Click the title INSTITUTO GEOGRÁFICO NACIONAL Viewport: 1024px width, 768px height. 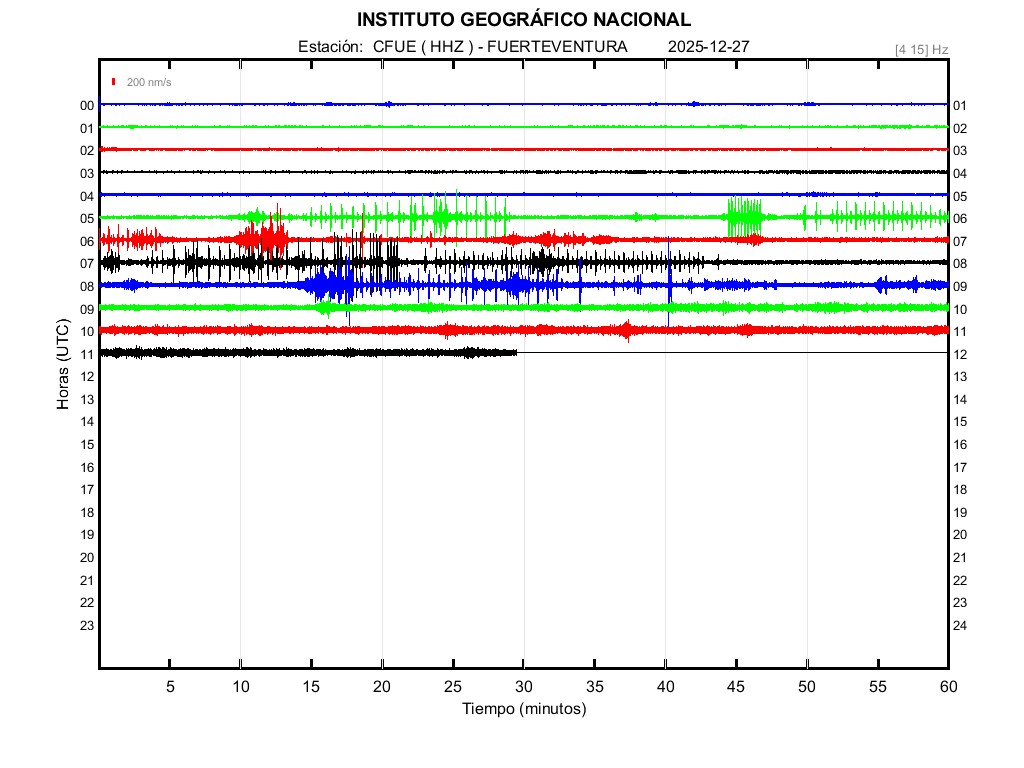523,19
